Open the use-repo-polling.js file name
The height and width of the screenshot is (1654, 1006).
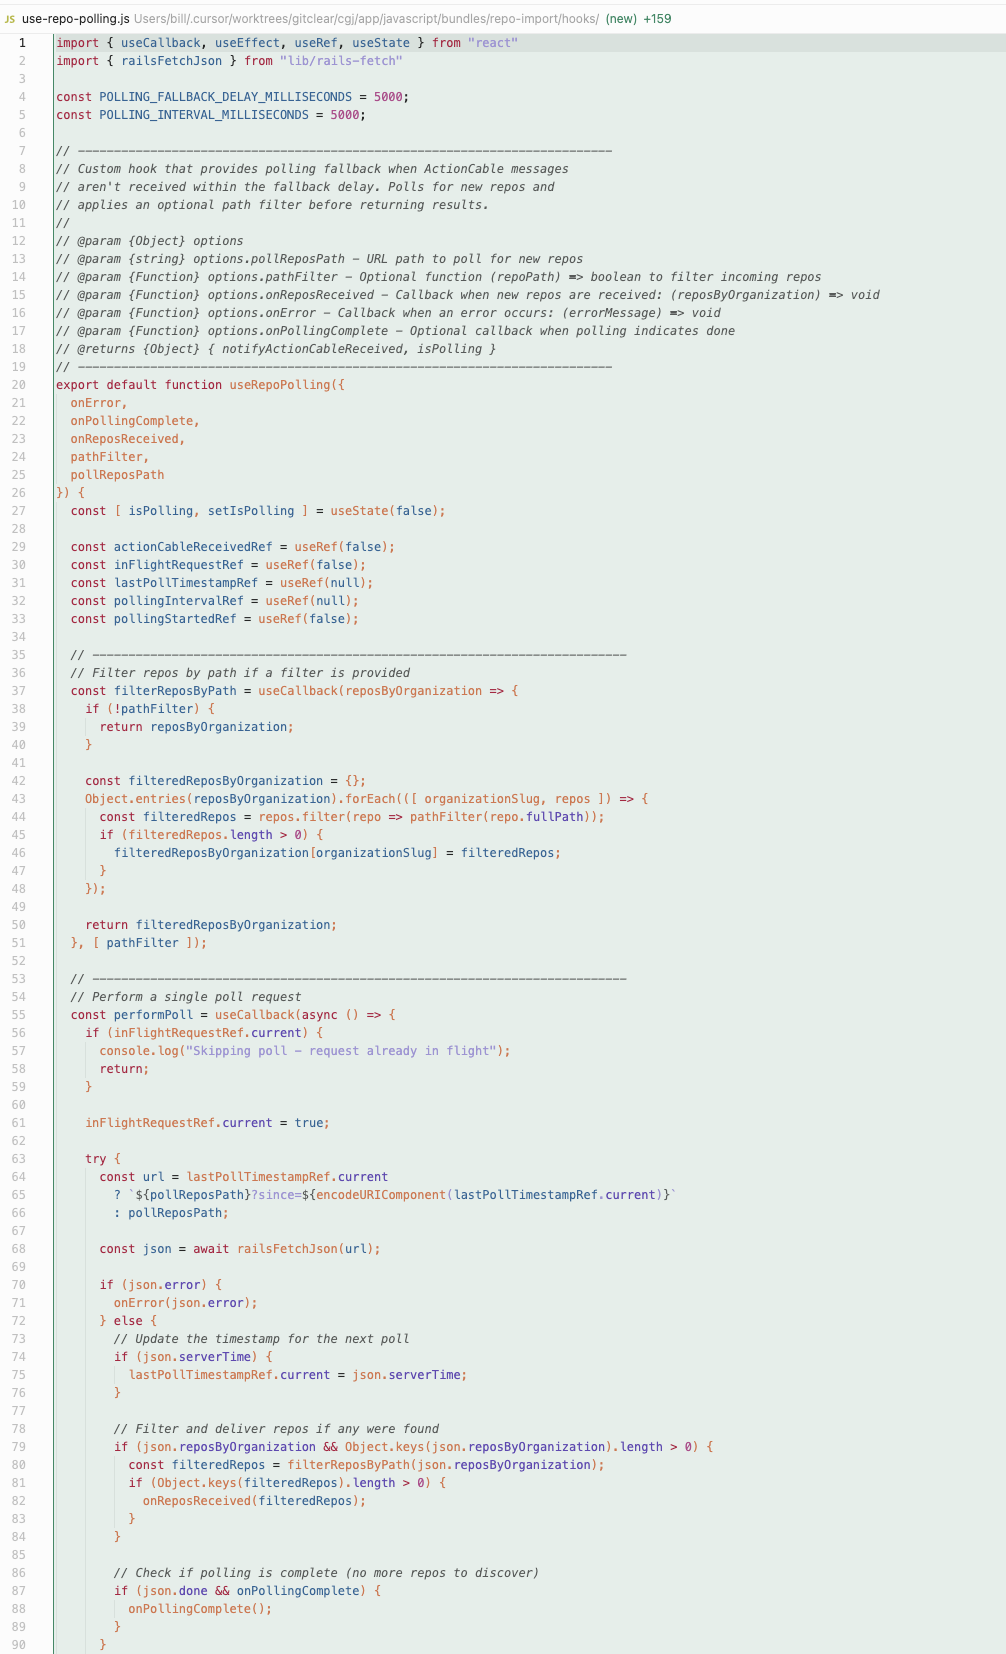(x=76, y=19)
